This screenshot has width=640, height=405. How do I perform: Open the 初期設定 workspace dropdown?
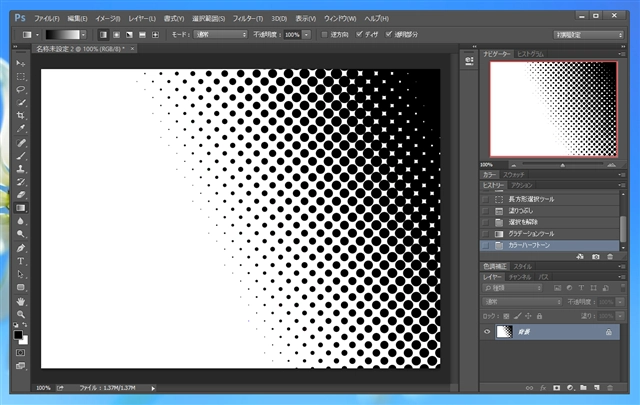coord(588,35)
